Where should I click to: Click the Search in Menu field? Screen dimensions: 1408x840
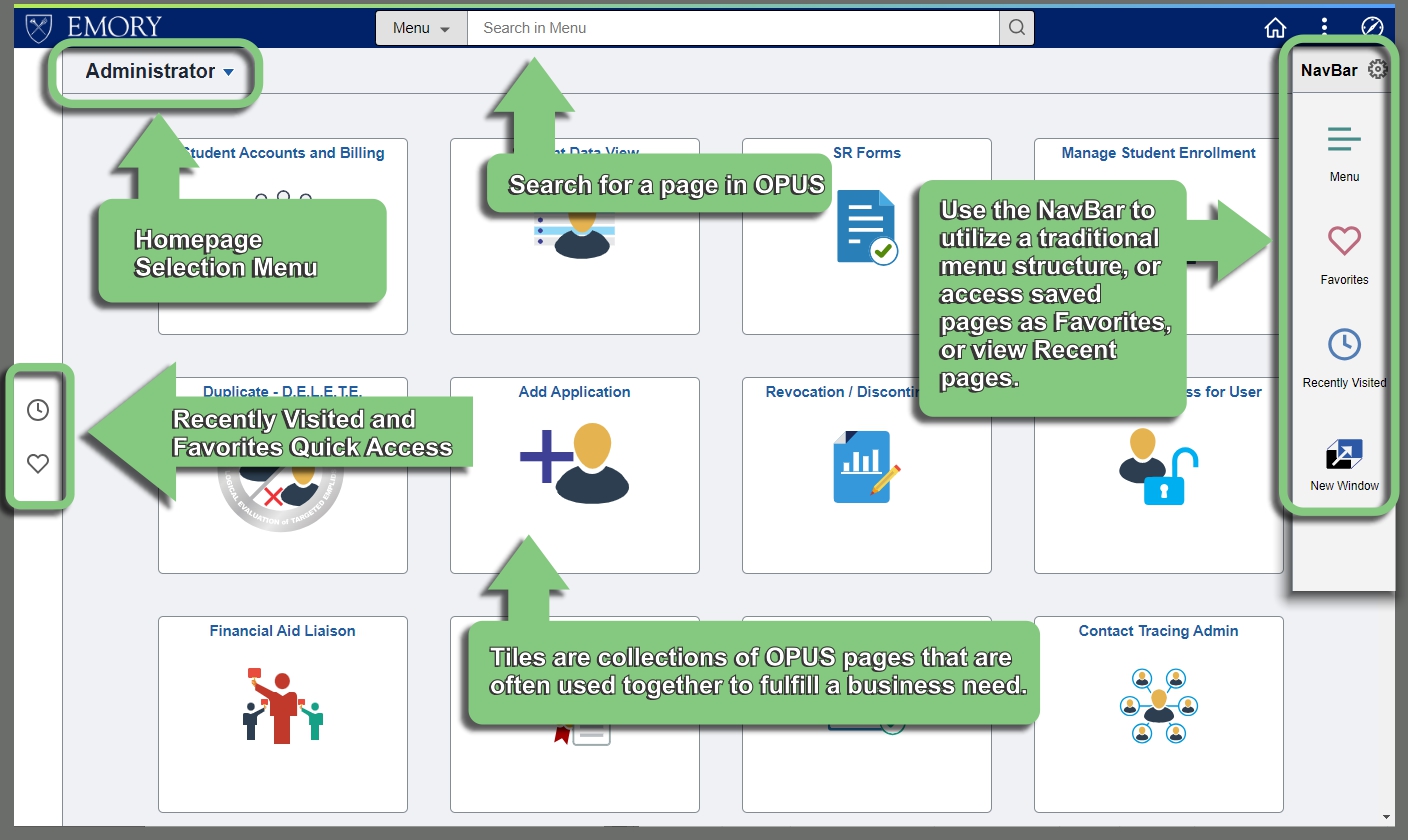click(x=732, y=28)
